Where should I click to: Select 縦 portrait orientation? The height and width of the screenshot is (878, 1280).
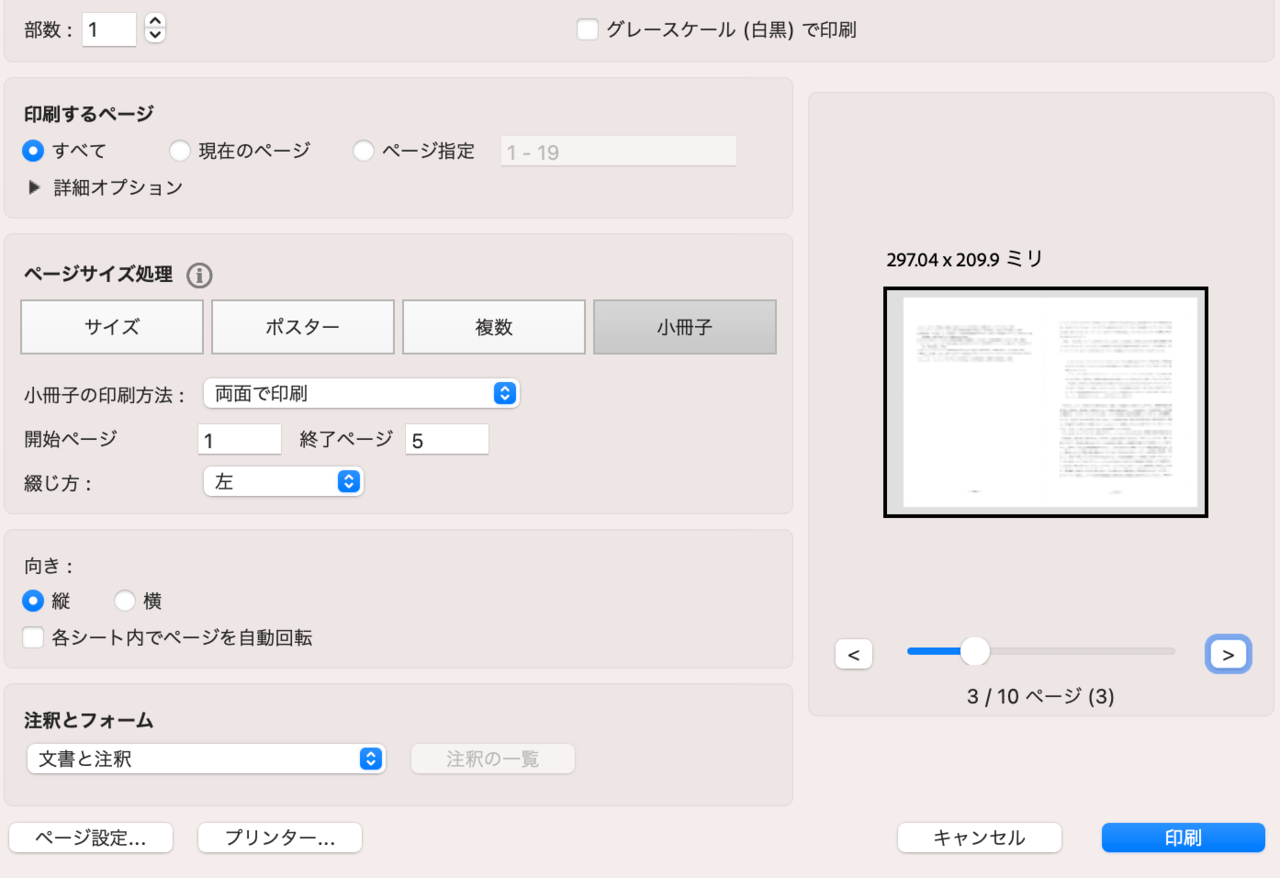tap(34, 601)
